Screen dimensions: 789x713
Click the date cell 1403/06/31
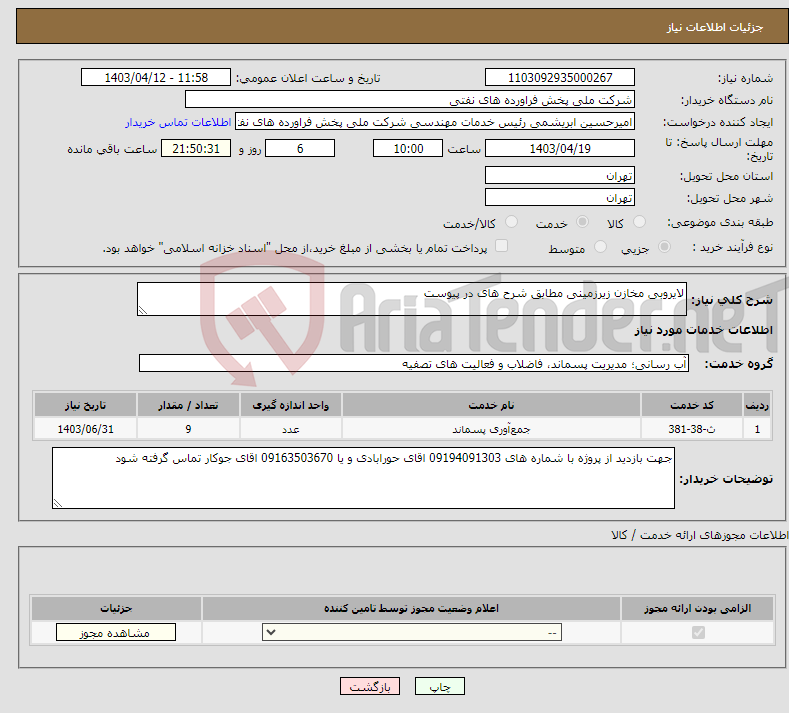tap(86, 429)
